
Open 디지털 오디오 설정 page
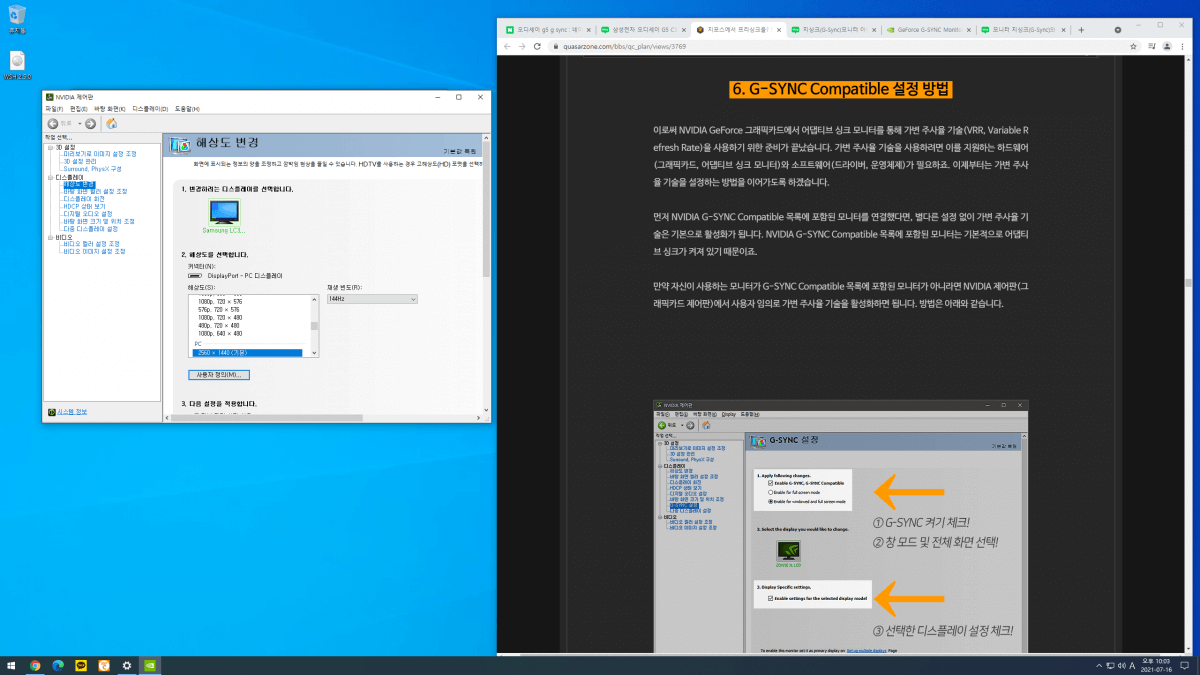(87, 214)
